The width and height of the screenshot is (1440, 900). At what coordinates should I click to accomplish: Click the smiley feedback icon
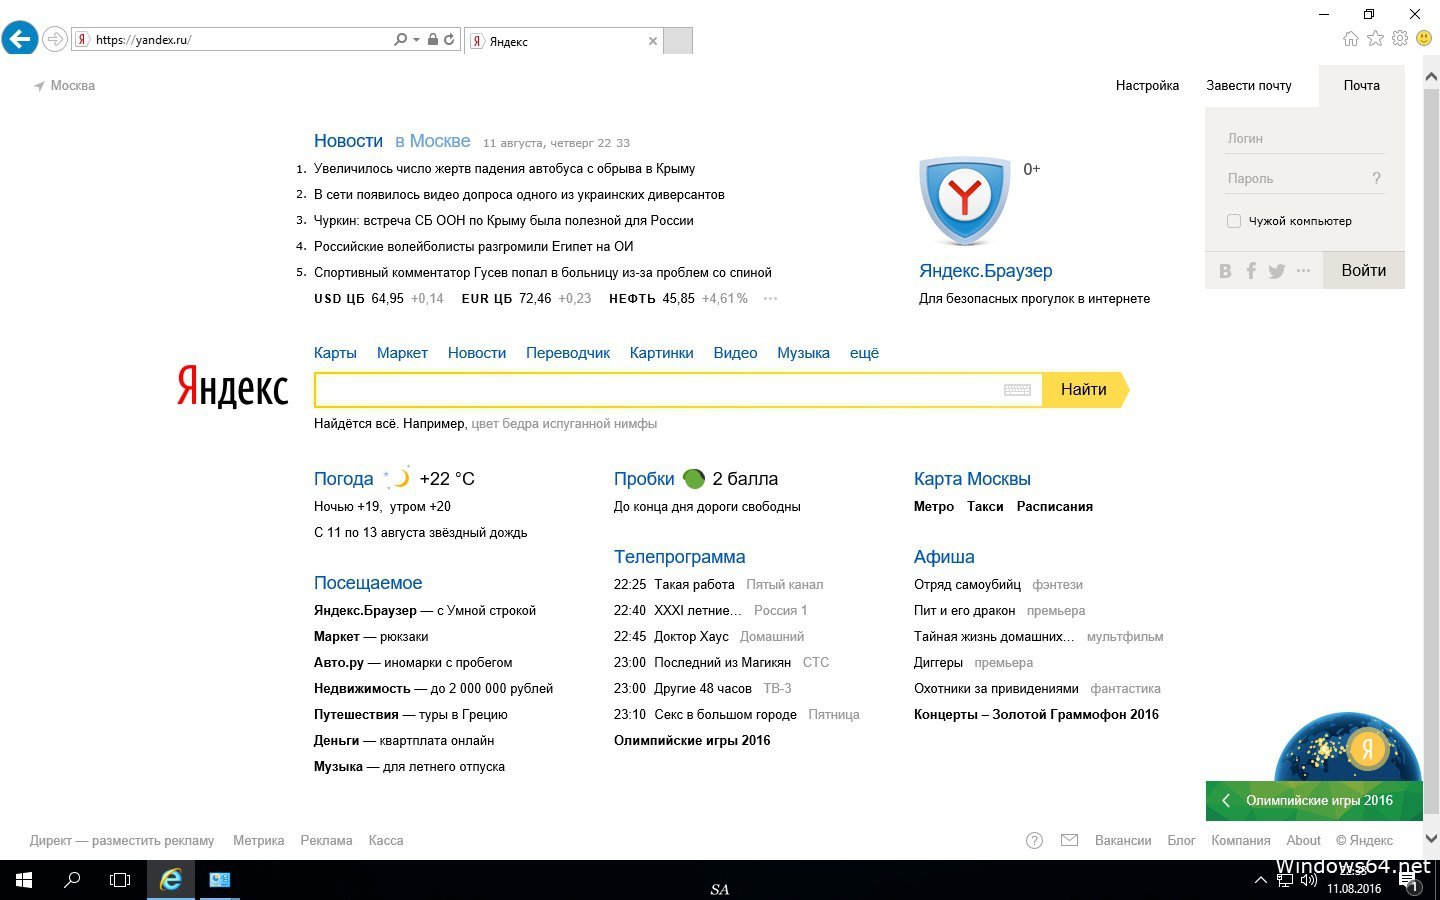tap(1424, 38)
